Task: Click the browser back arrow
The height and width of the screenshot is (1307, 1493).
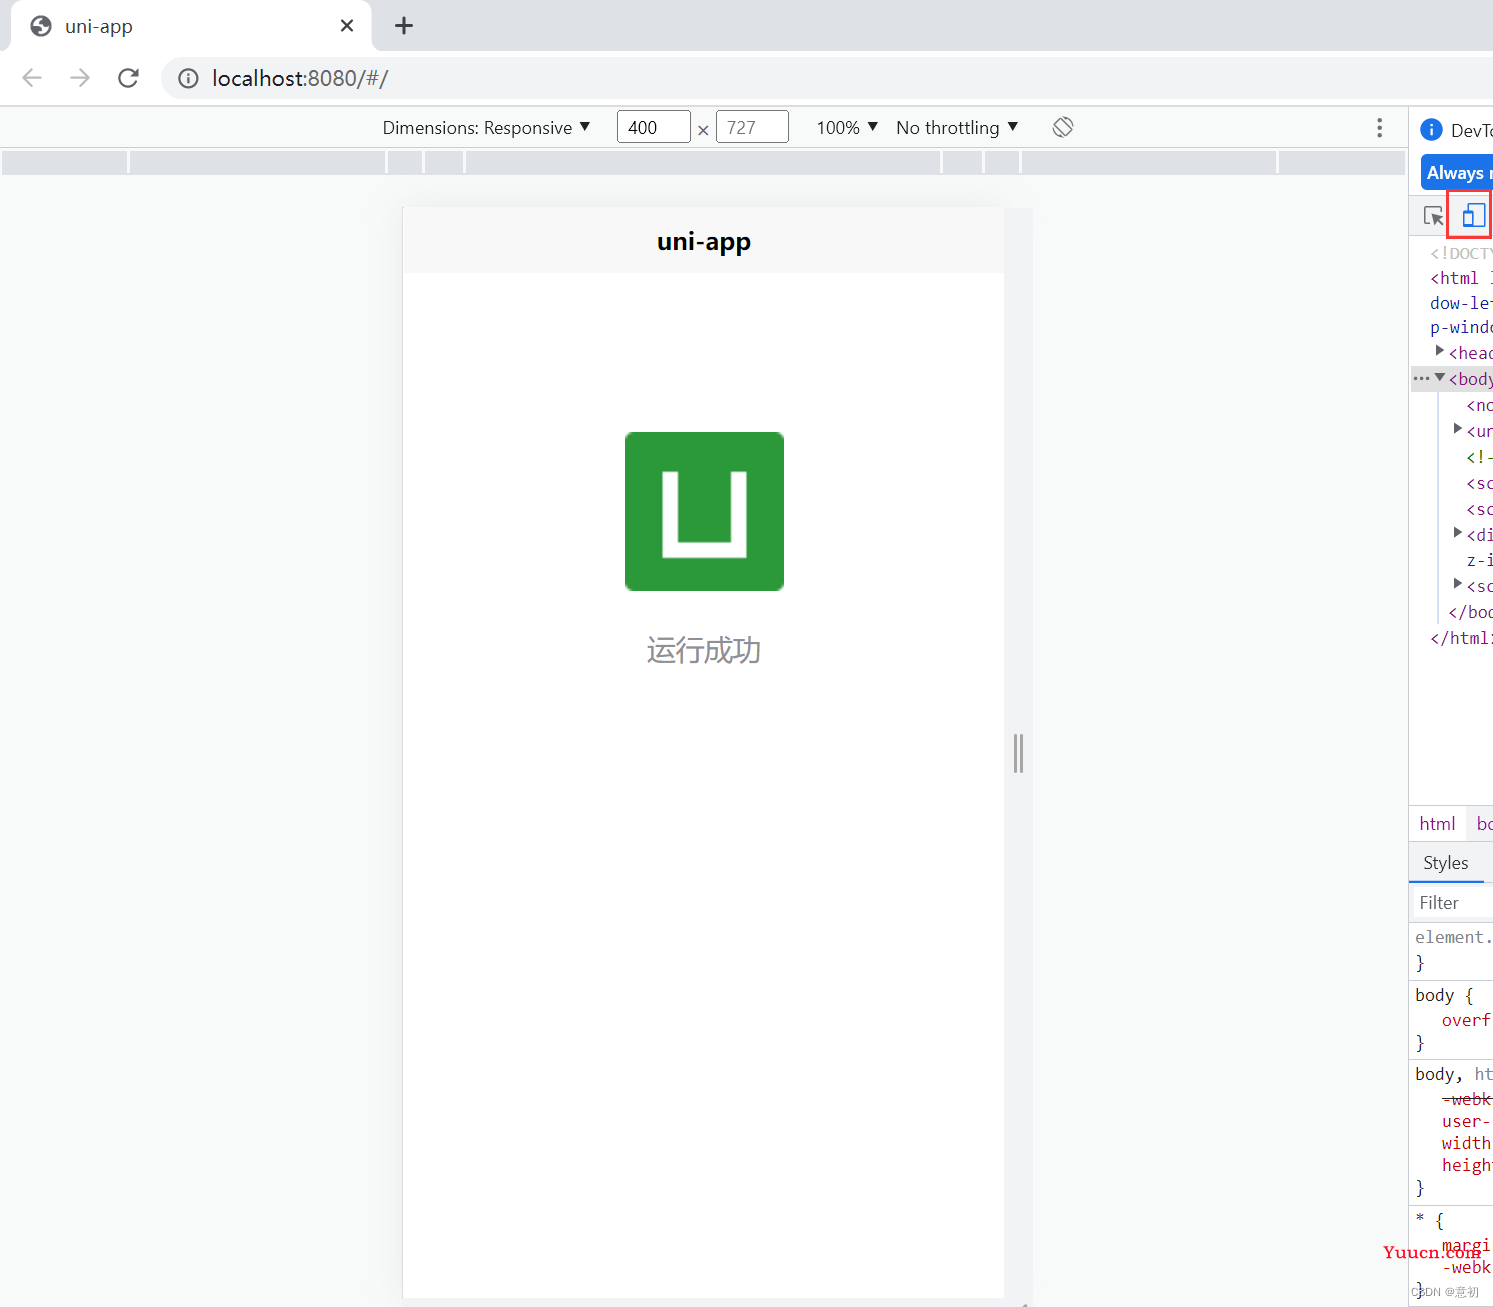Action: pos(32,78)
